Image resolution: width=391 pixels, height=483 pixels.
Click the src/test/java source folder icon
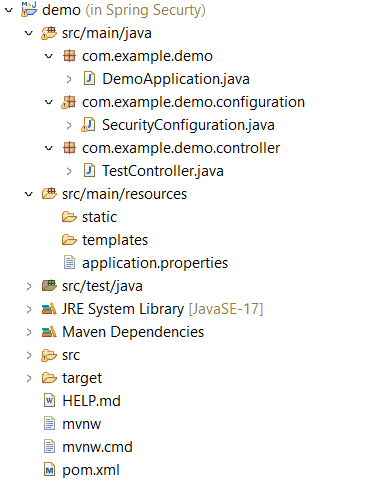coord(49,286)
